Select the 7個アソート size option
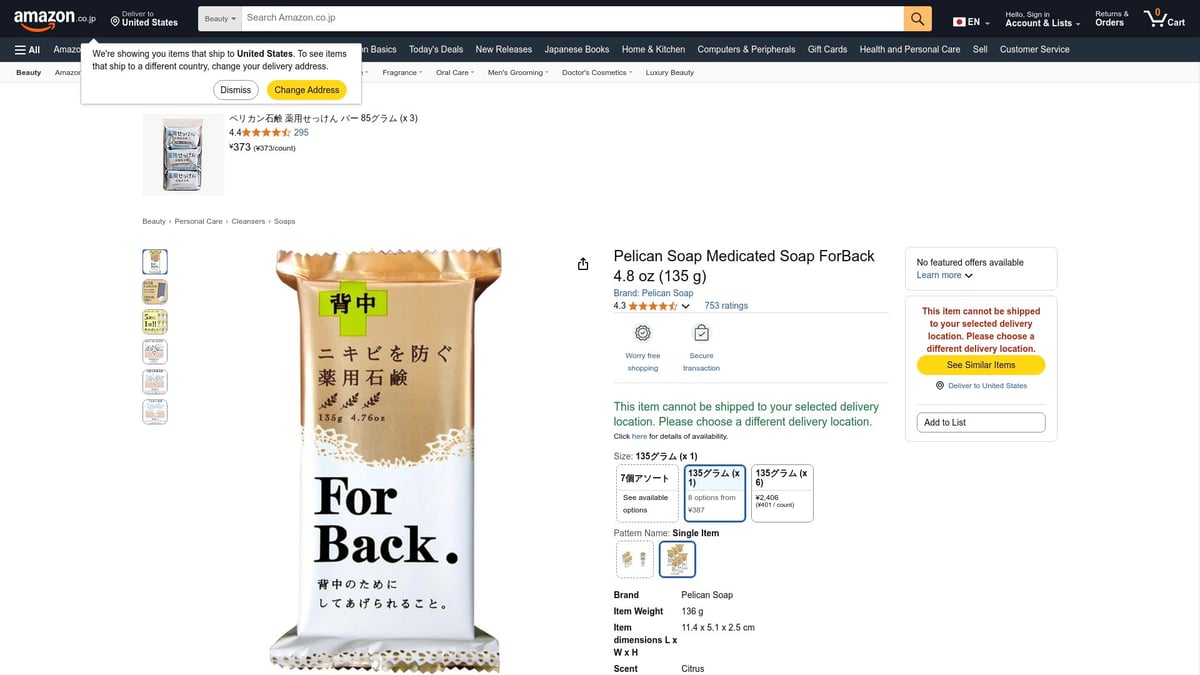Image resolution: width=1200 pixels, height=675 pixels. (x=647, y=493)
